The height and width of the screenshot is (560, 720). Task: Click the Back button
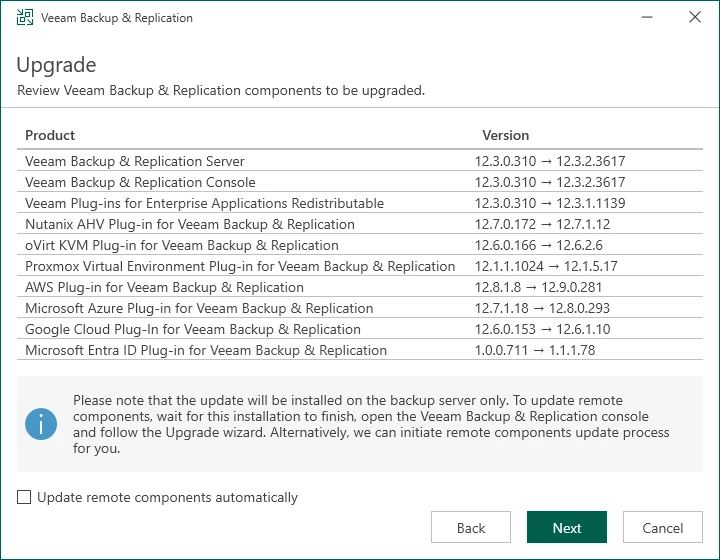point(471,528)
